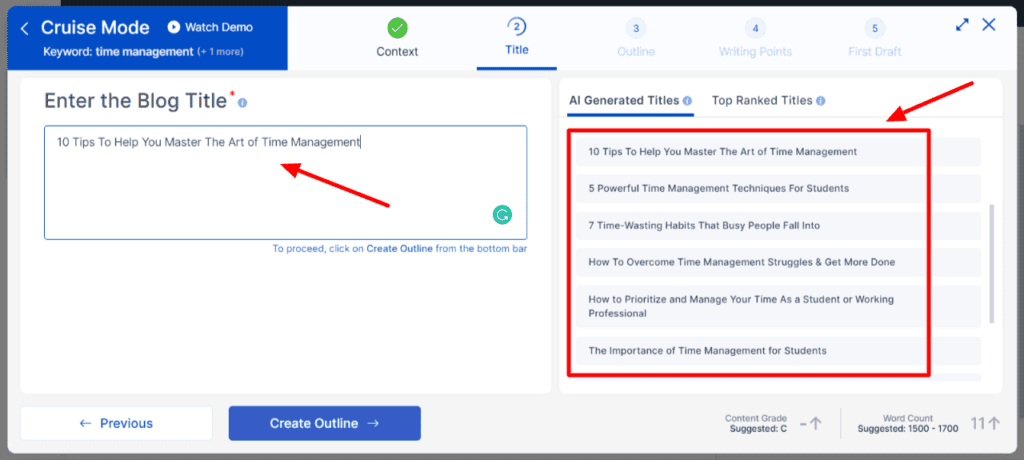The image size is (1024, 460).
Task: Play the Watch Demo video icon
Action: click(x=174, y=28)
